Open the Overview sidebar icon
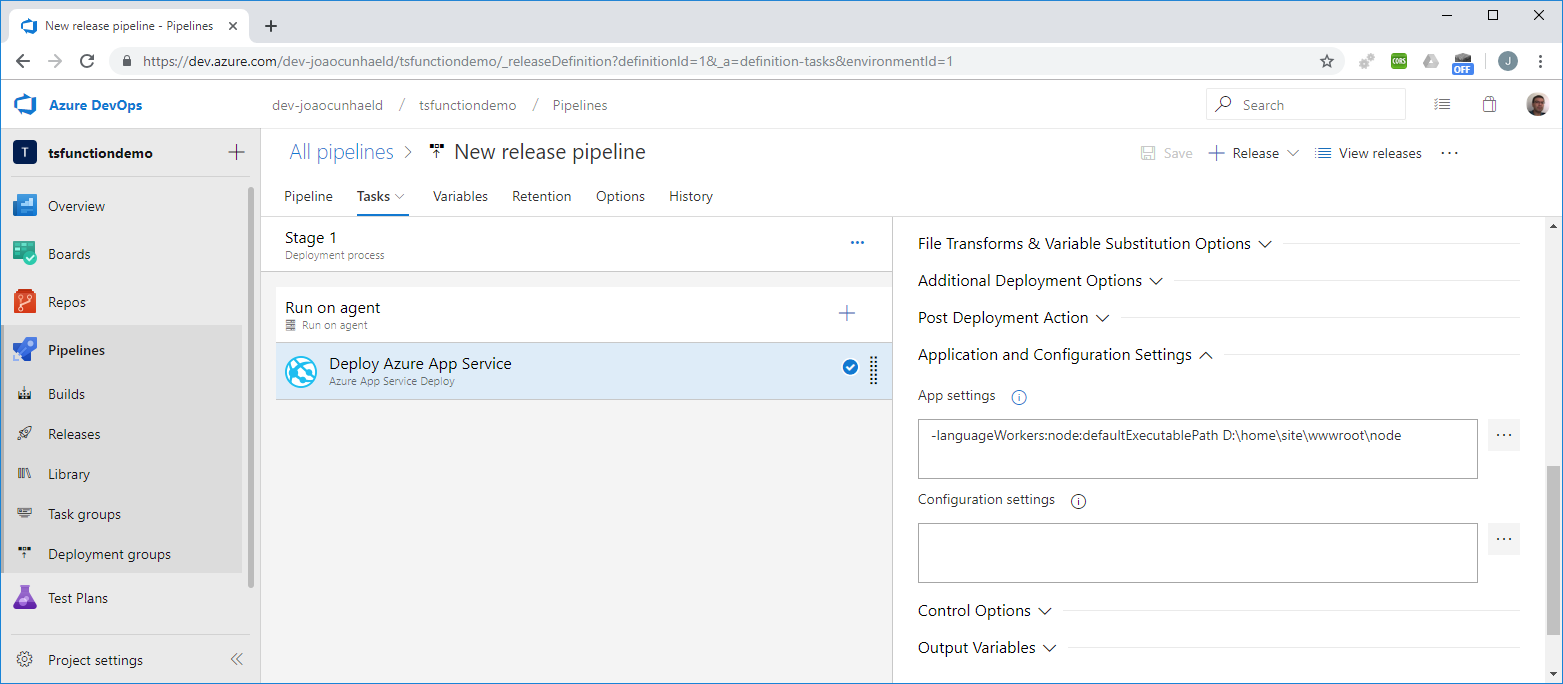This screenshot has height=684, width=1563. (x=25, y=206)
